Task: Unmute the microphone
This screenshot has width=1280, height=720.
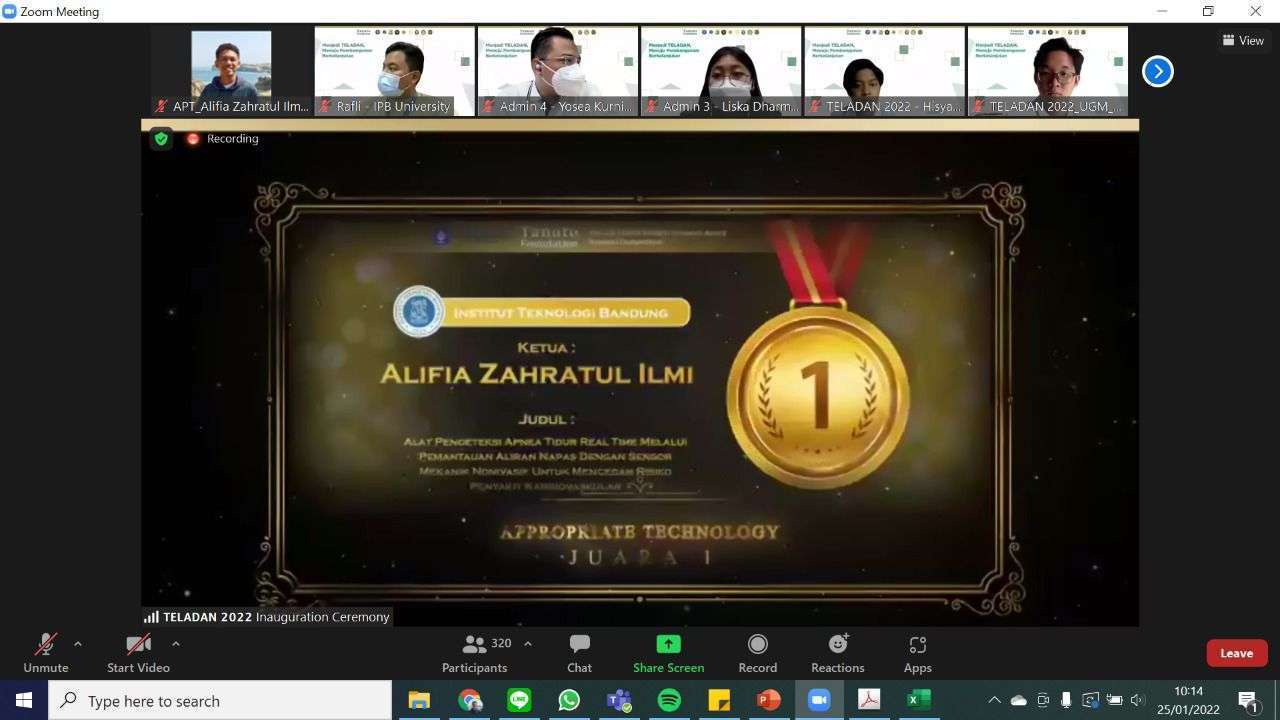Action: point(46,653)
